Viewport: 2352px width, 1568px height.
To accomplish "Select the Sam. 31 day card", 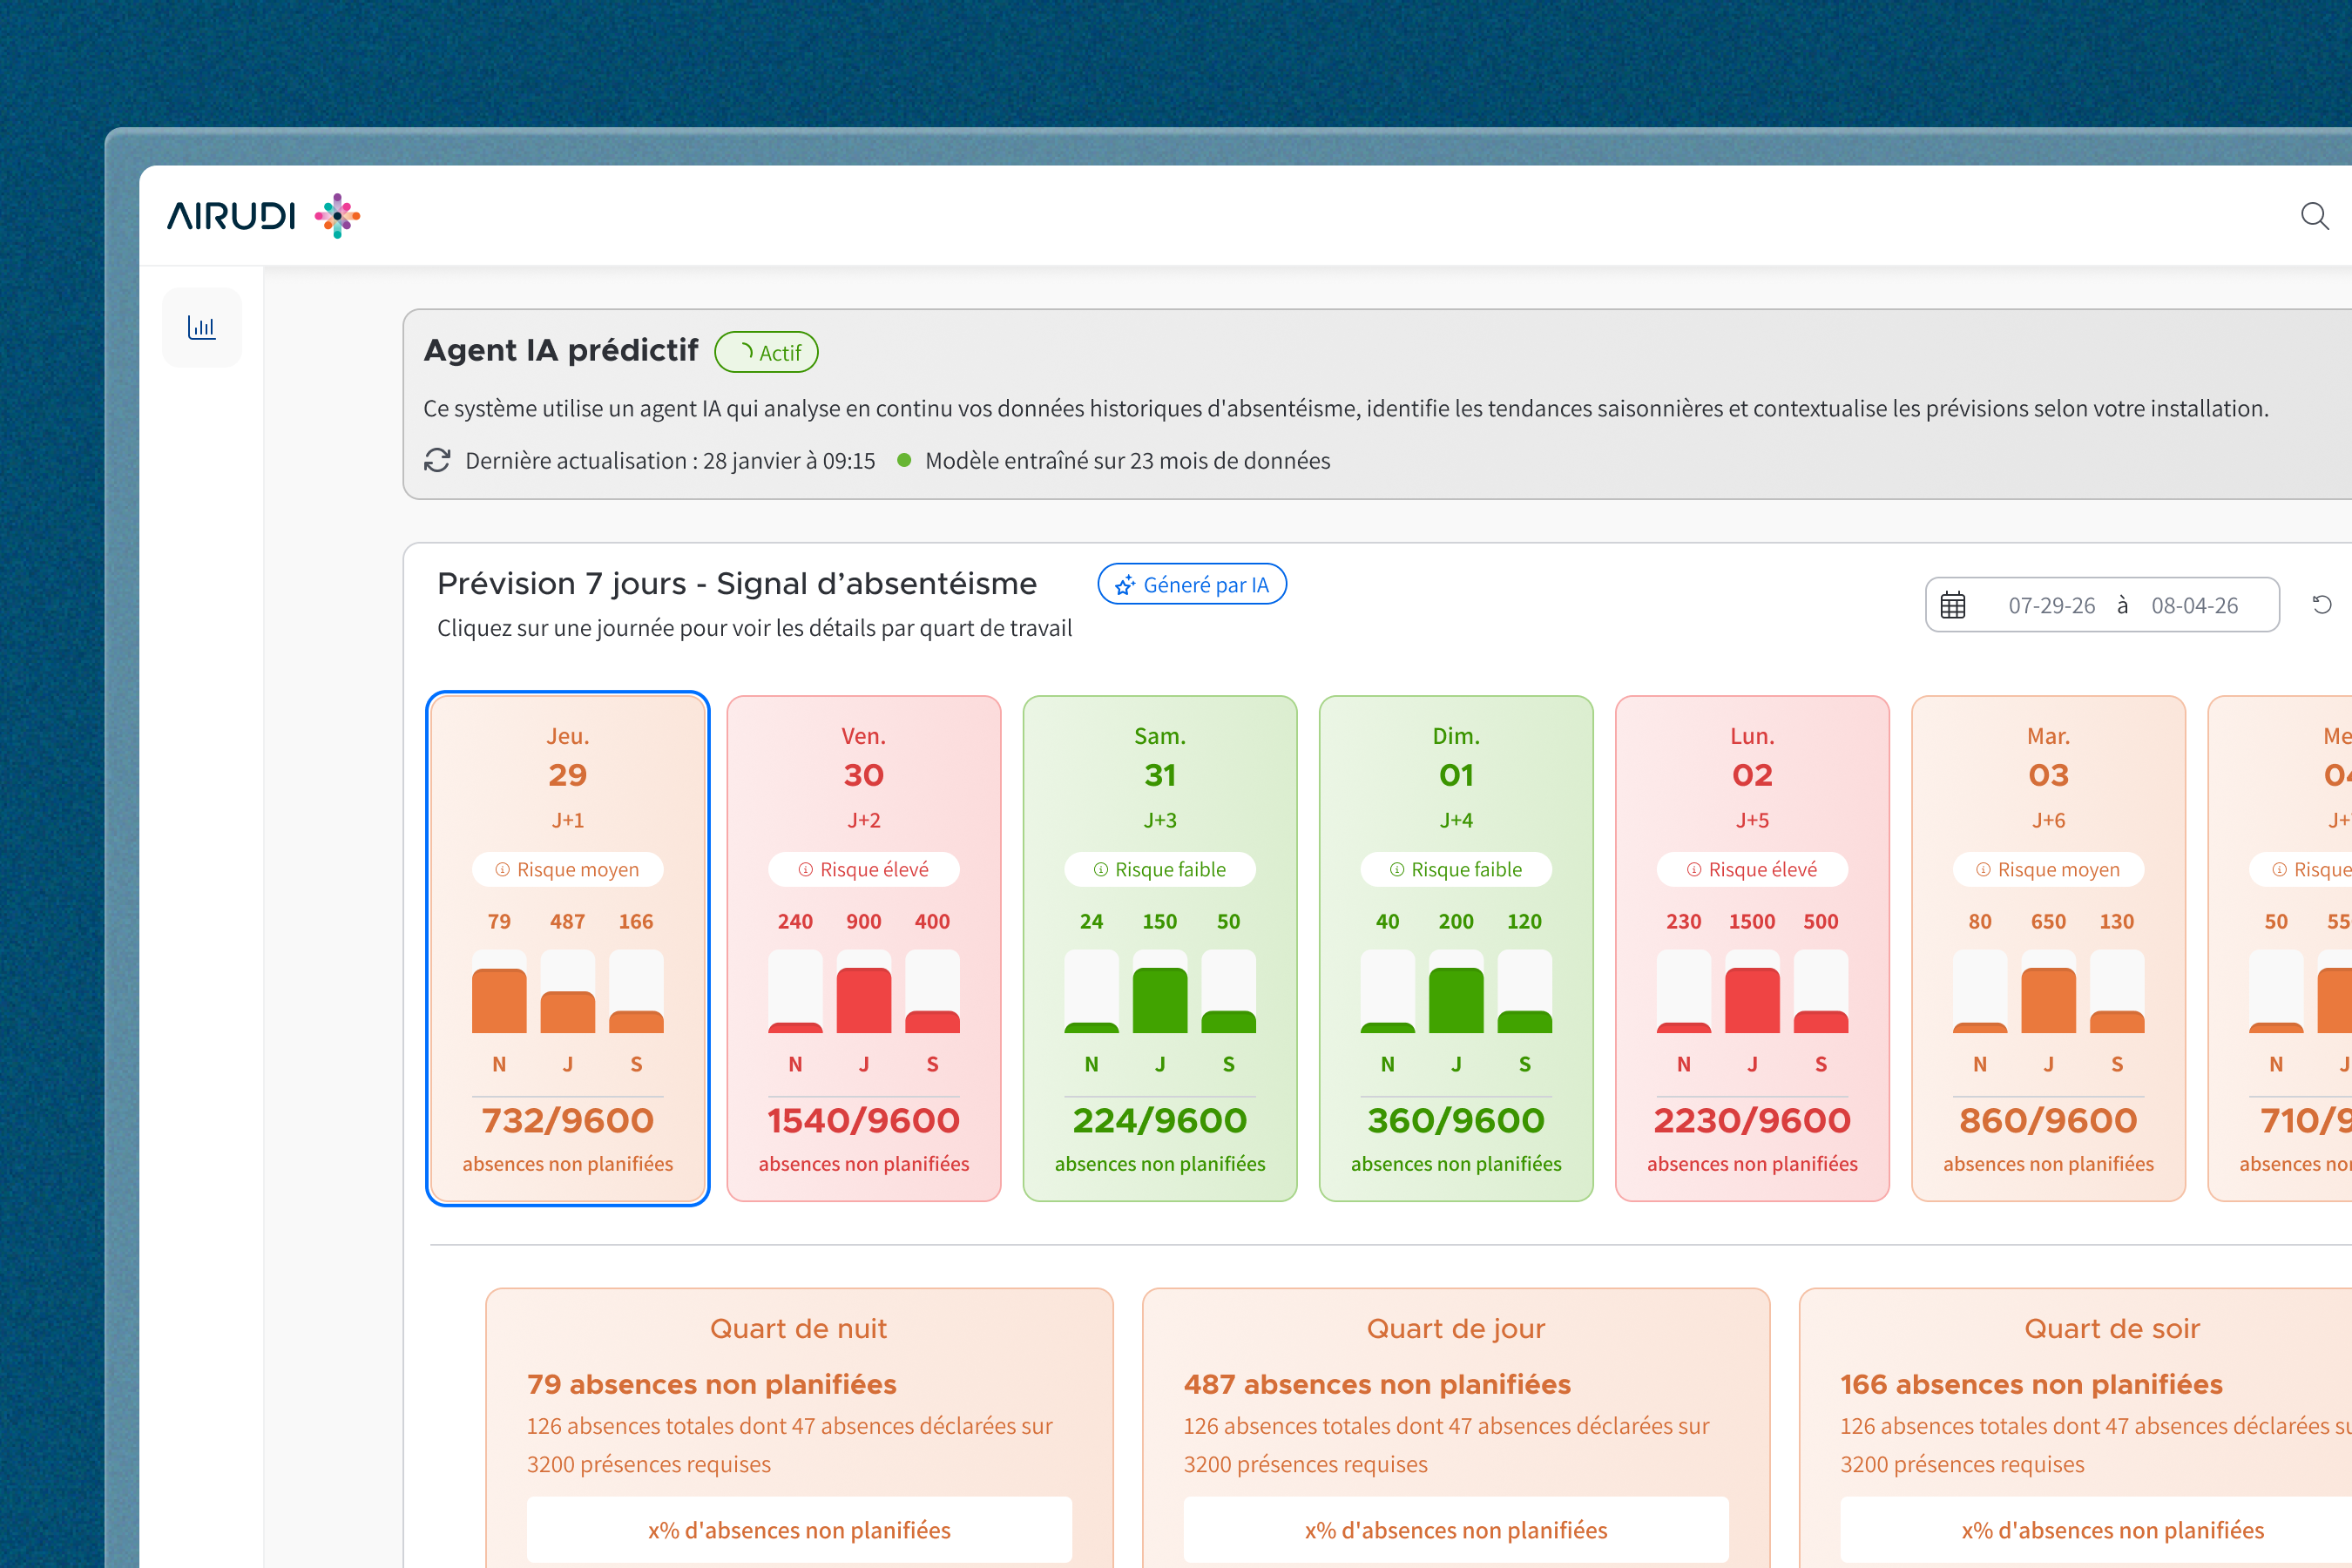I will (1160, 948).
